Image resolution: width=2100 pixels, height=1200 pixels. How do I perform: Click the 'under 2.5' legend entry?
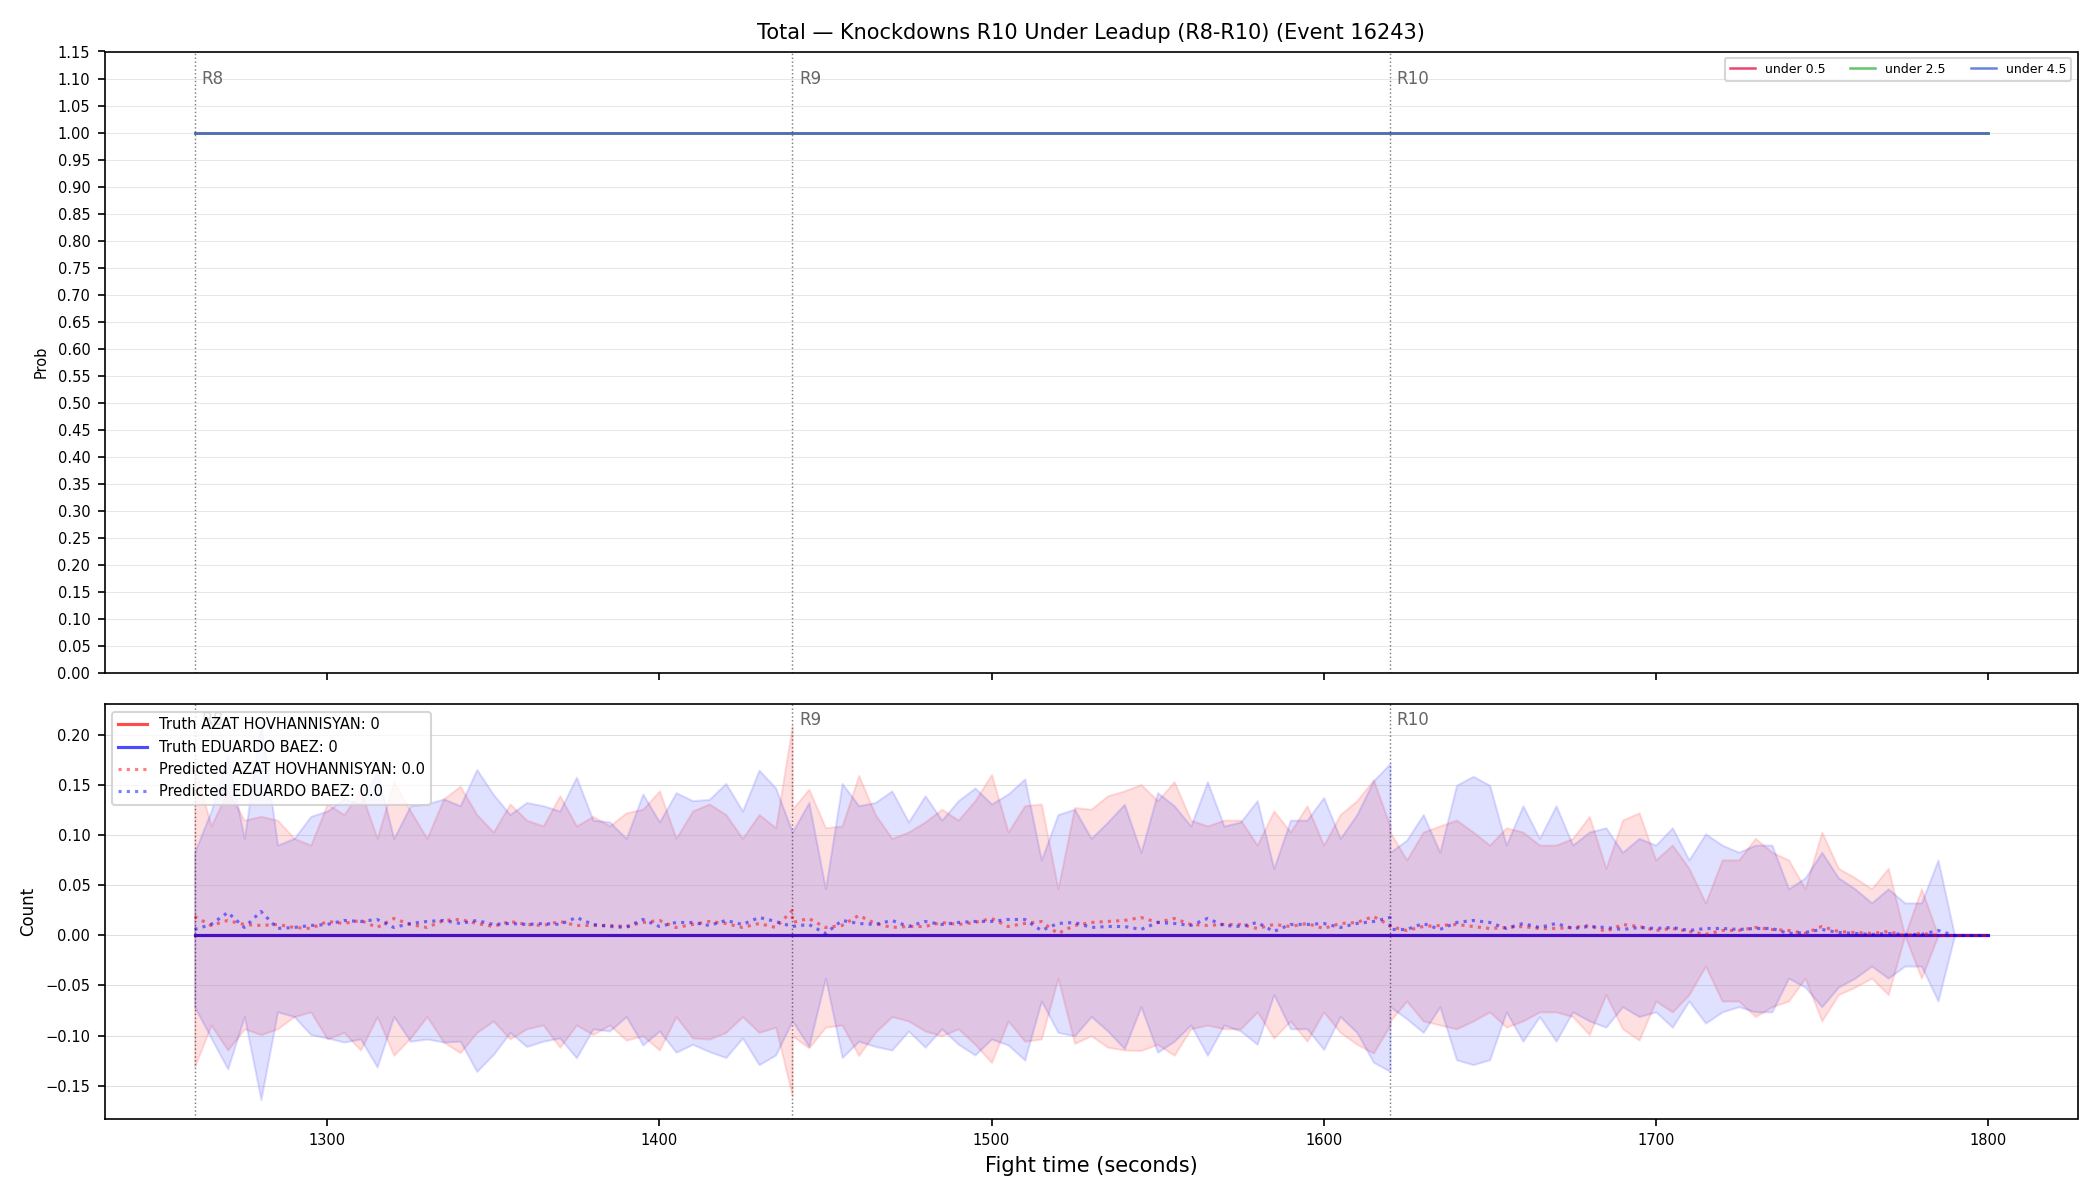[x=1898, y=69]
